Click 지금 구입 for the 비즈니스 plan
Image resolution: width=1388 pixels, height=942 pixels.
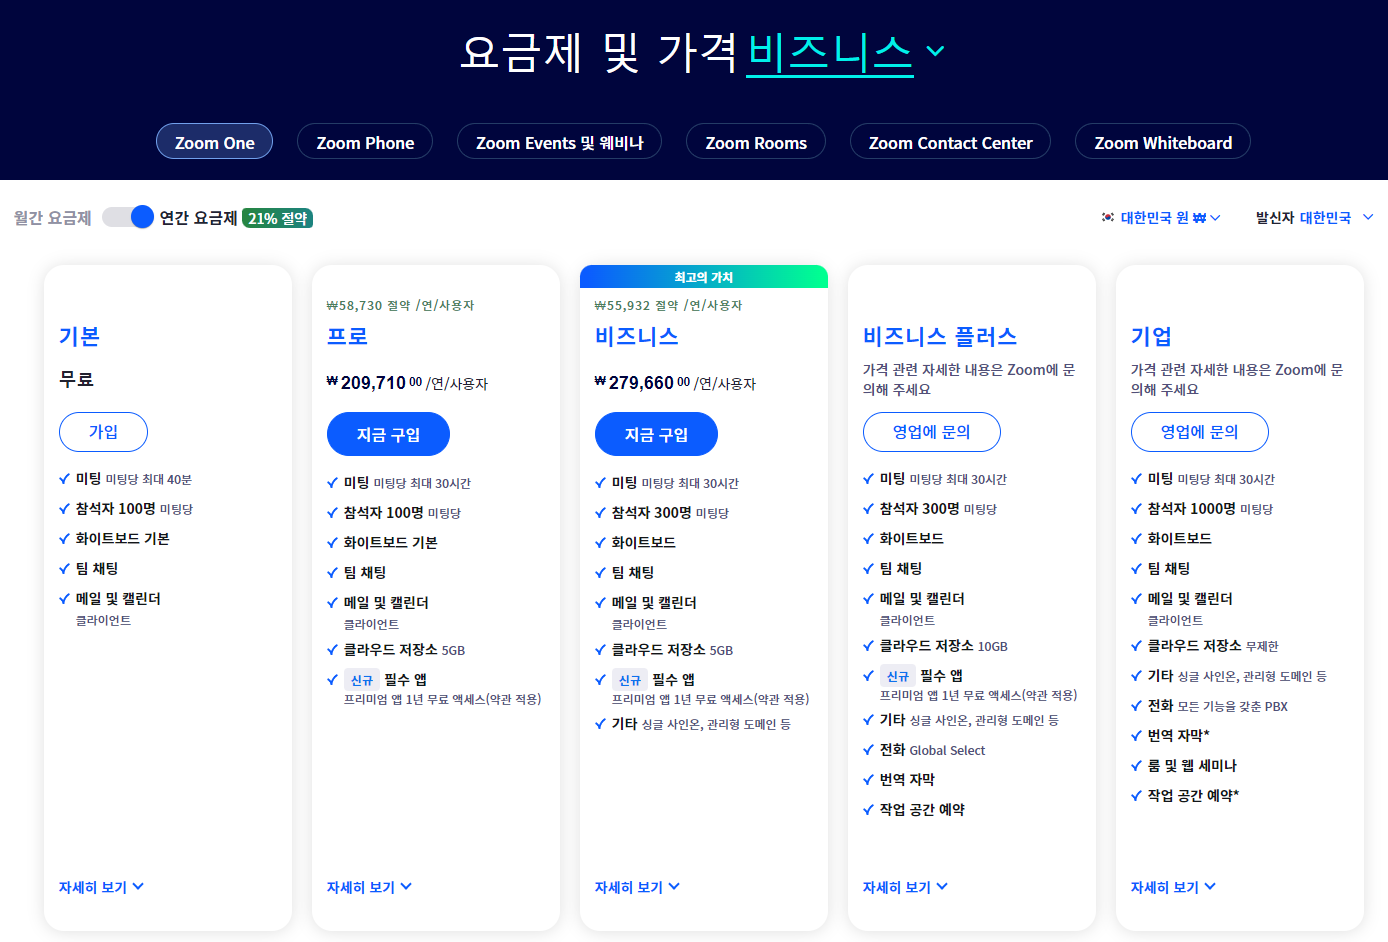tap(656, 435)
